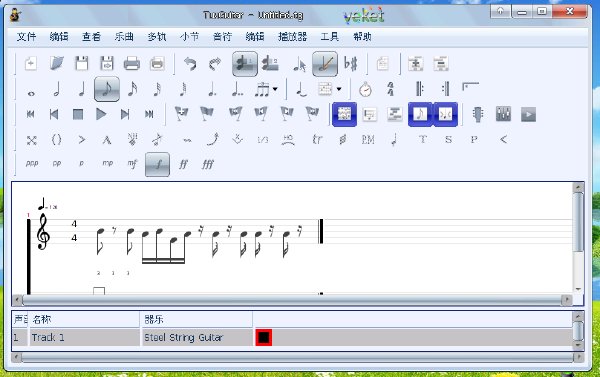Select whole note duration
Image resolution: width=600 pixels, height=377 pixels.
point(31,93)
